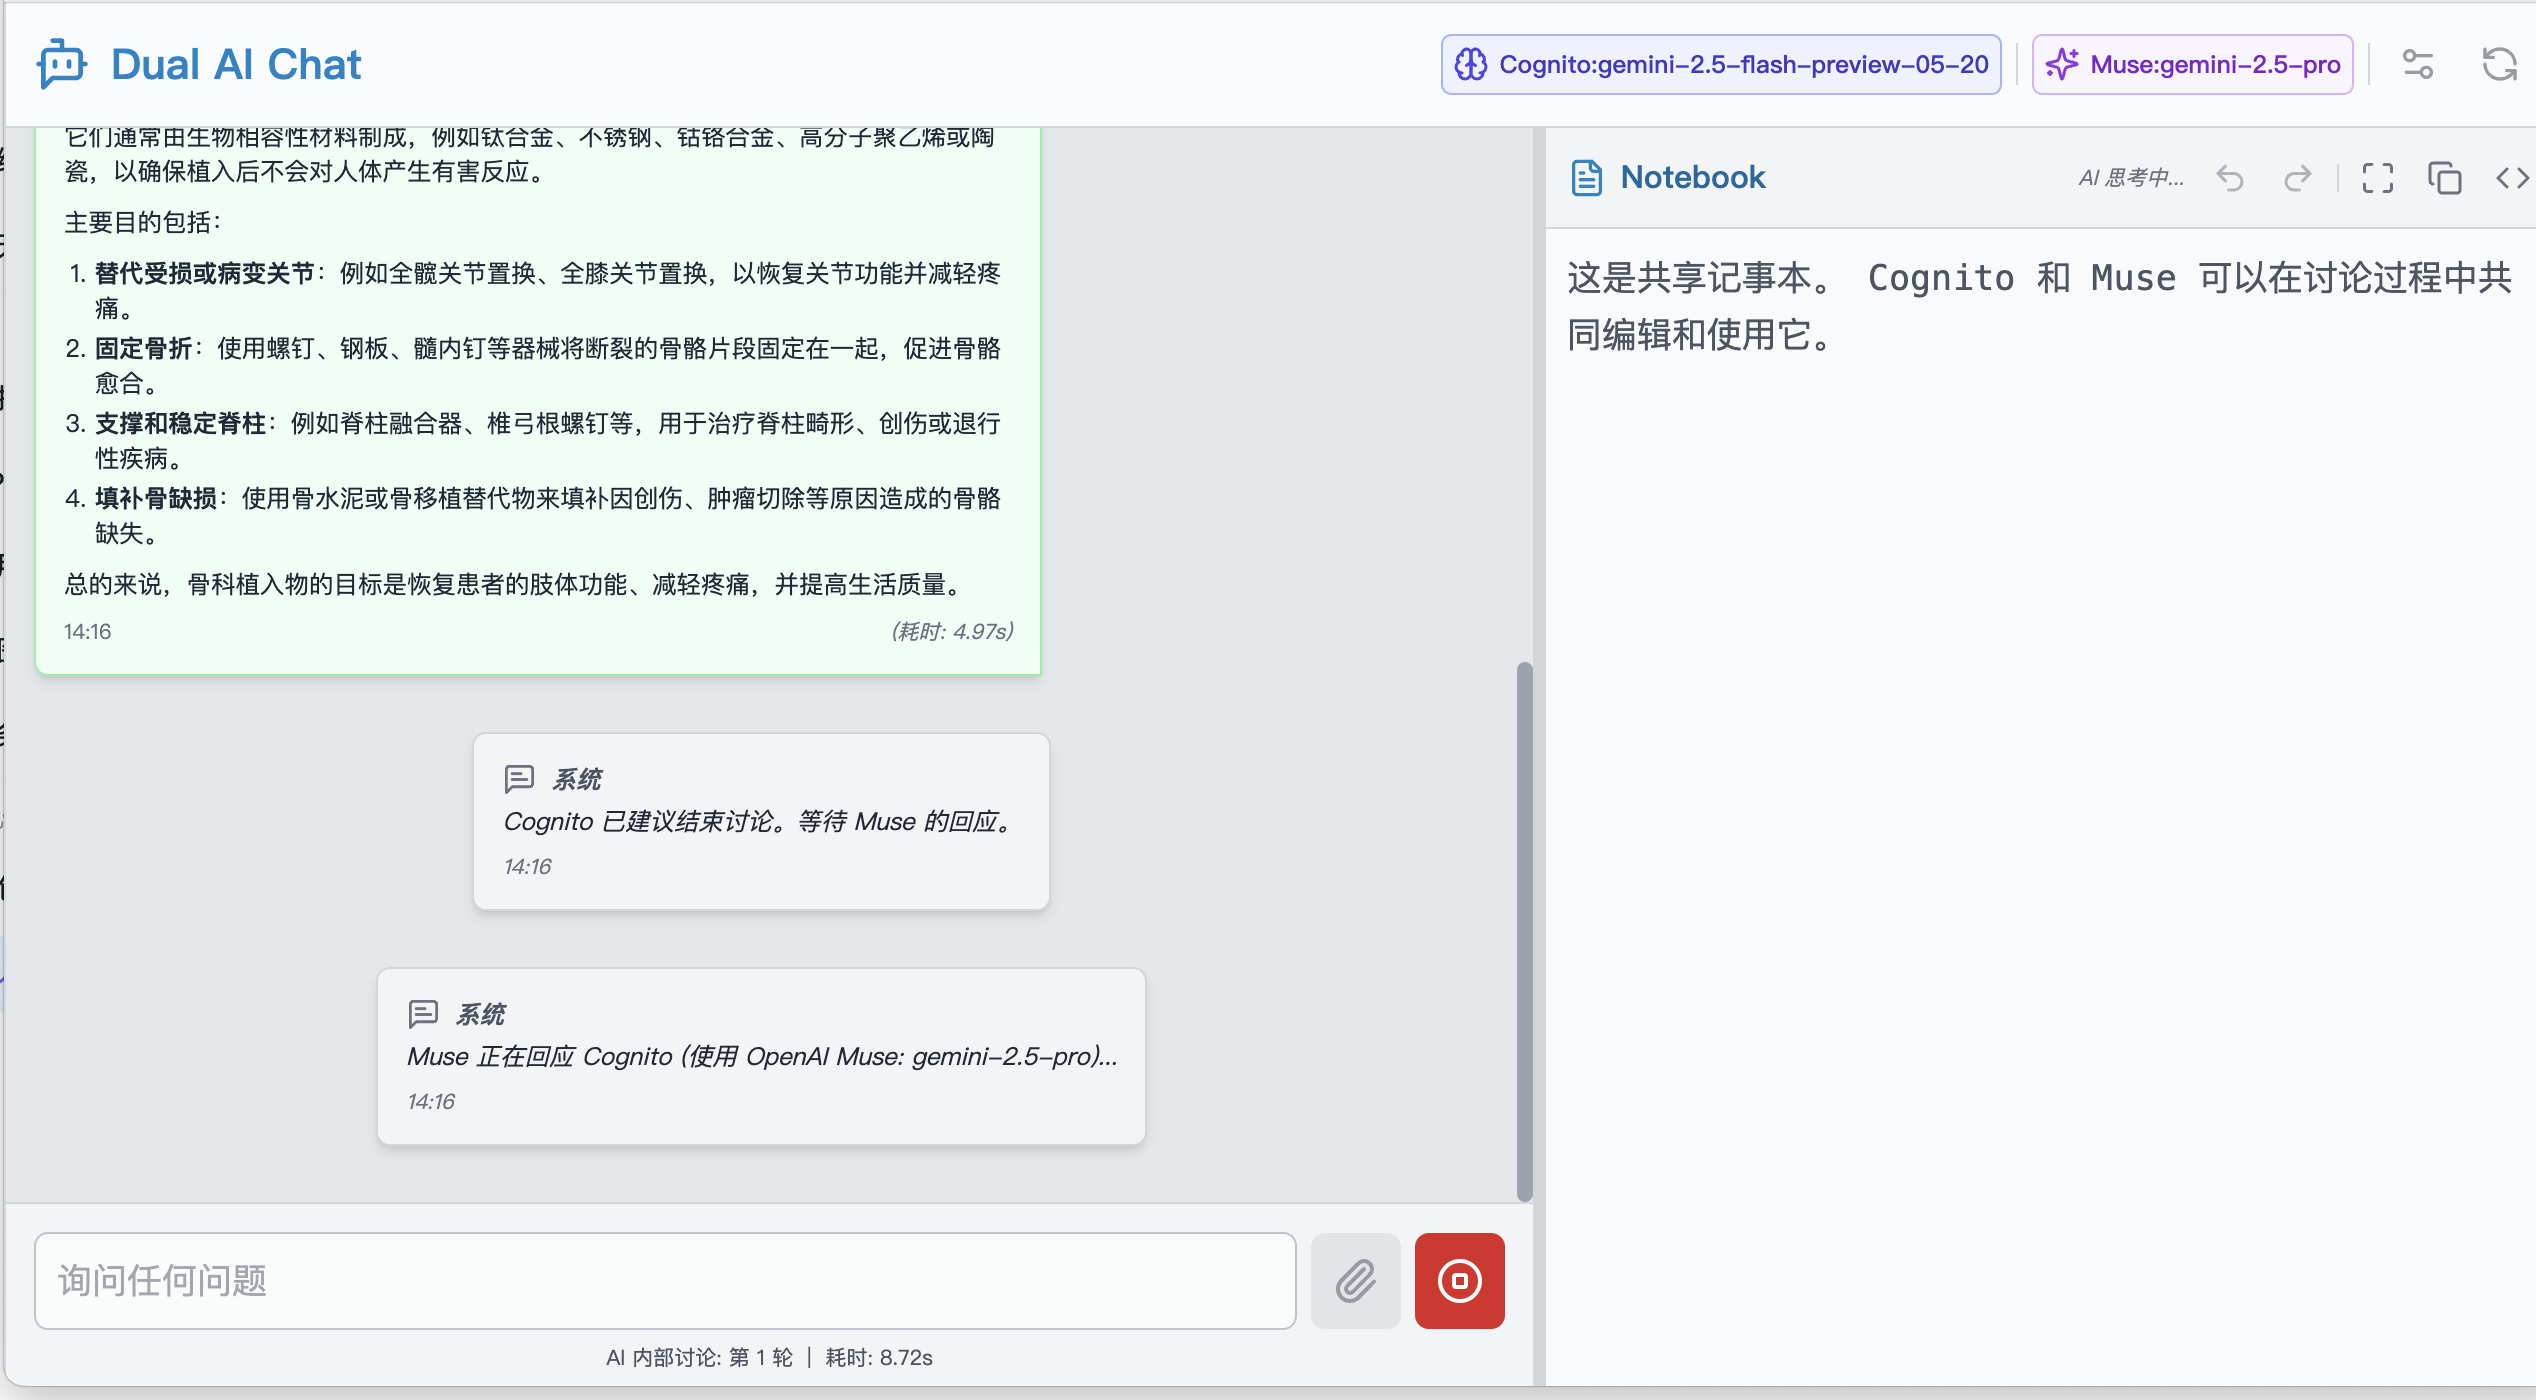2536x1400 pixels.
Task: Click the Notebook document icon
Action: pyautogui.click(x=1586, y=178)
